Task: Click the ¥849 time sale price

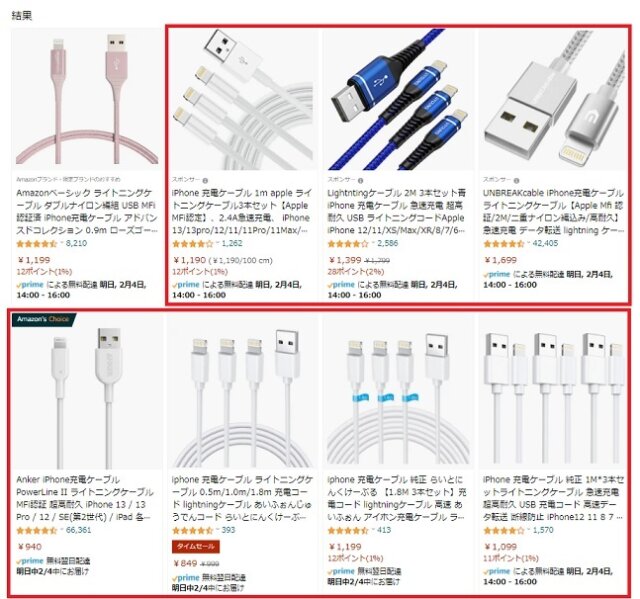Action: click(x=185, y=564)
